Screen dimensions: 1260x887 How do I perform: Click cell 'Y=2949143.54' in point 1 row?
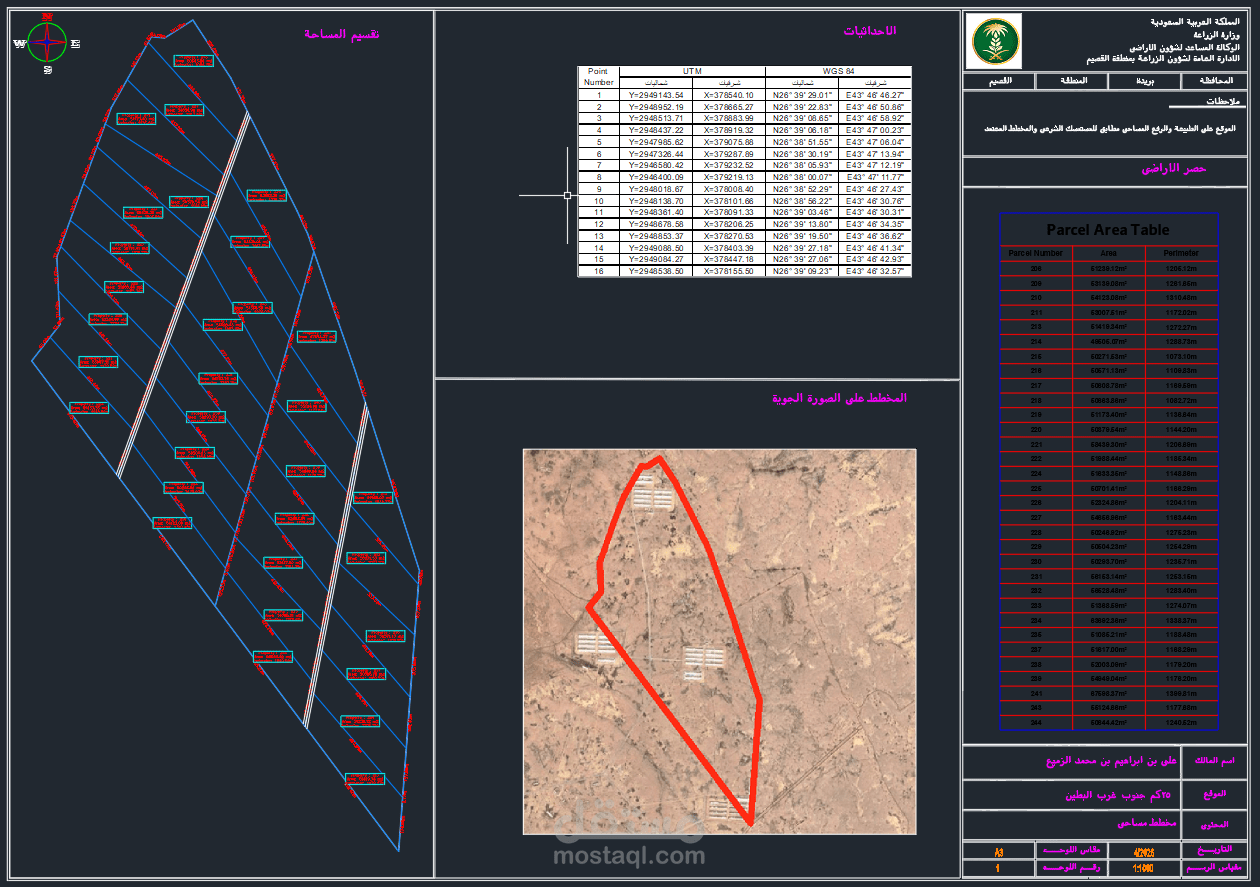point(656,95)
